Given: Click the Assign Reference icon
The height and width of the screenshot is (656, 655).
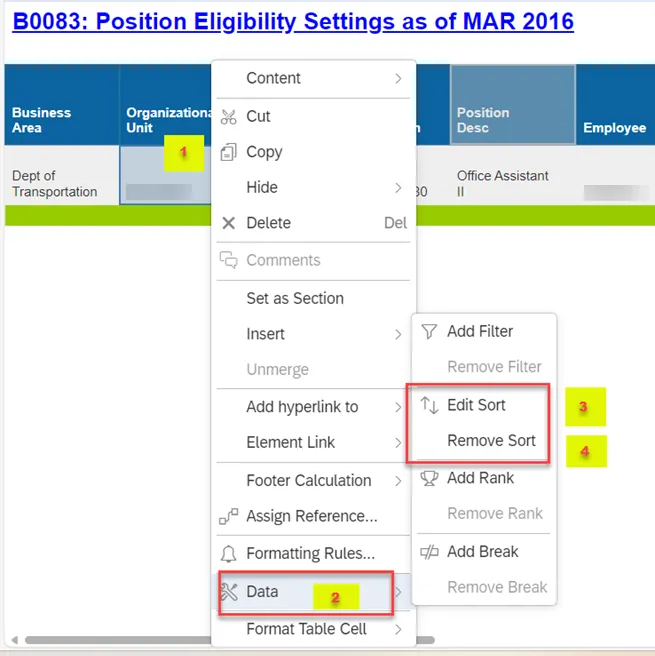Looking at the screenshot, I should coord(228,517).
